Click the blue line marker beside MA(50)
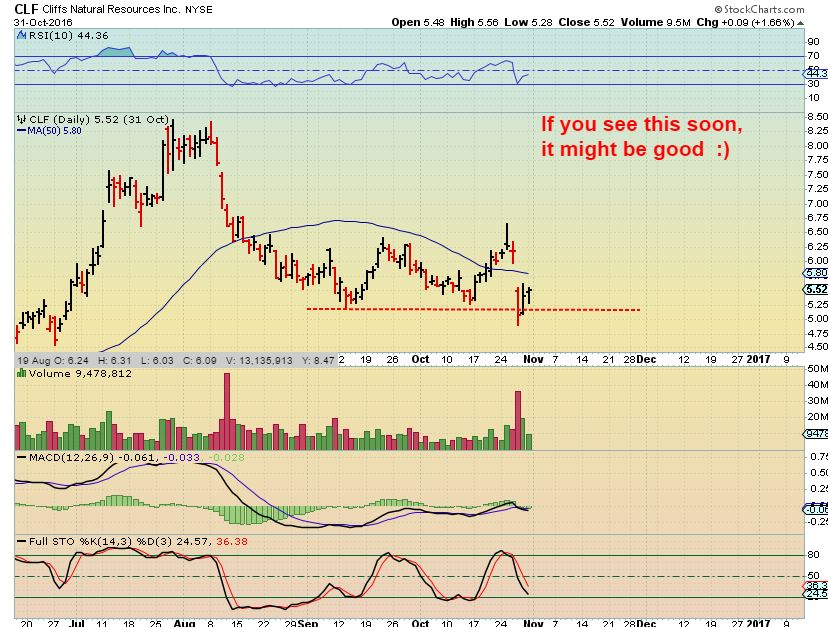Viewport: 828px width, 627px height. pyautogui.click(x=22, y=130)
